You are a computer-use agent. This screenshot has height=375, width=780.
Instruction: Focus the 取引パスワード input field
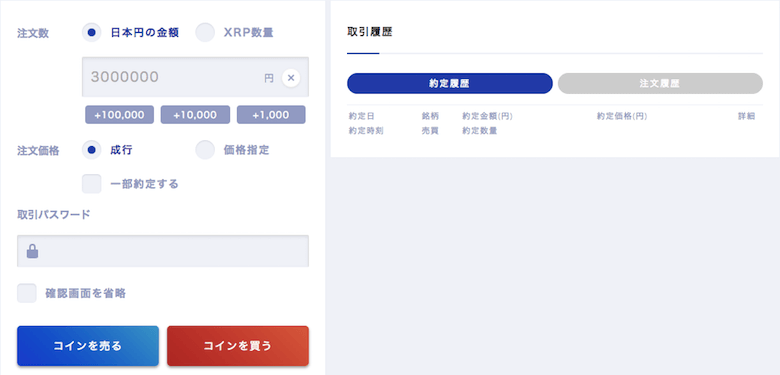(x=163, y=251)
